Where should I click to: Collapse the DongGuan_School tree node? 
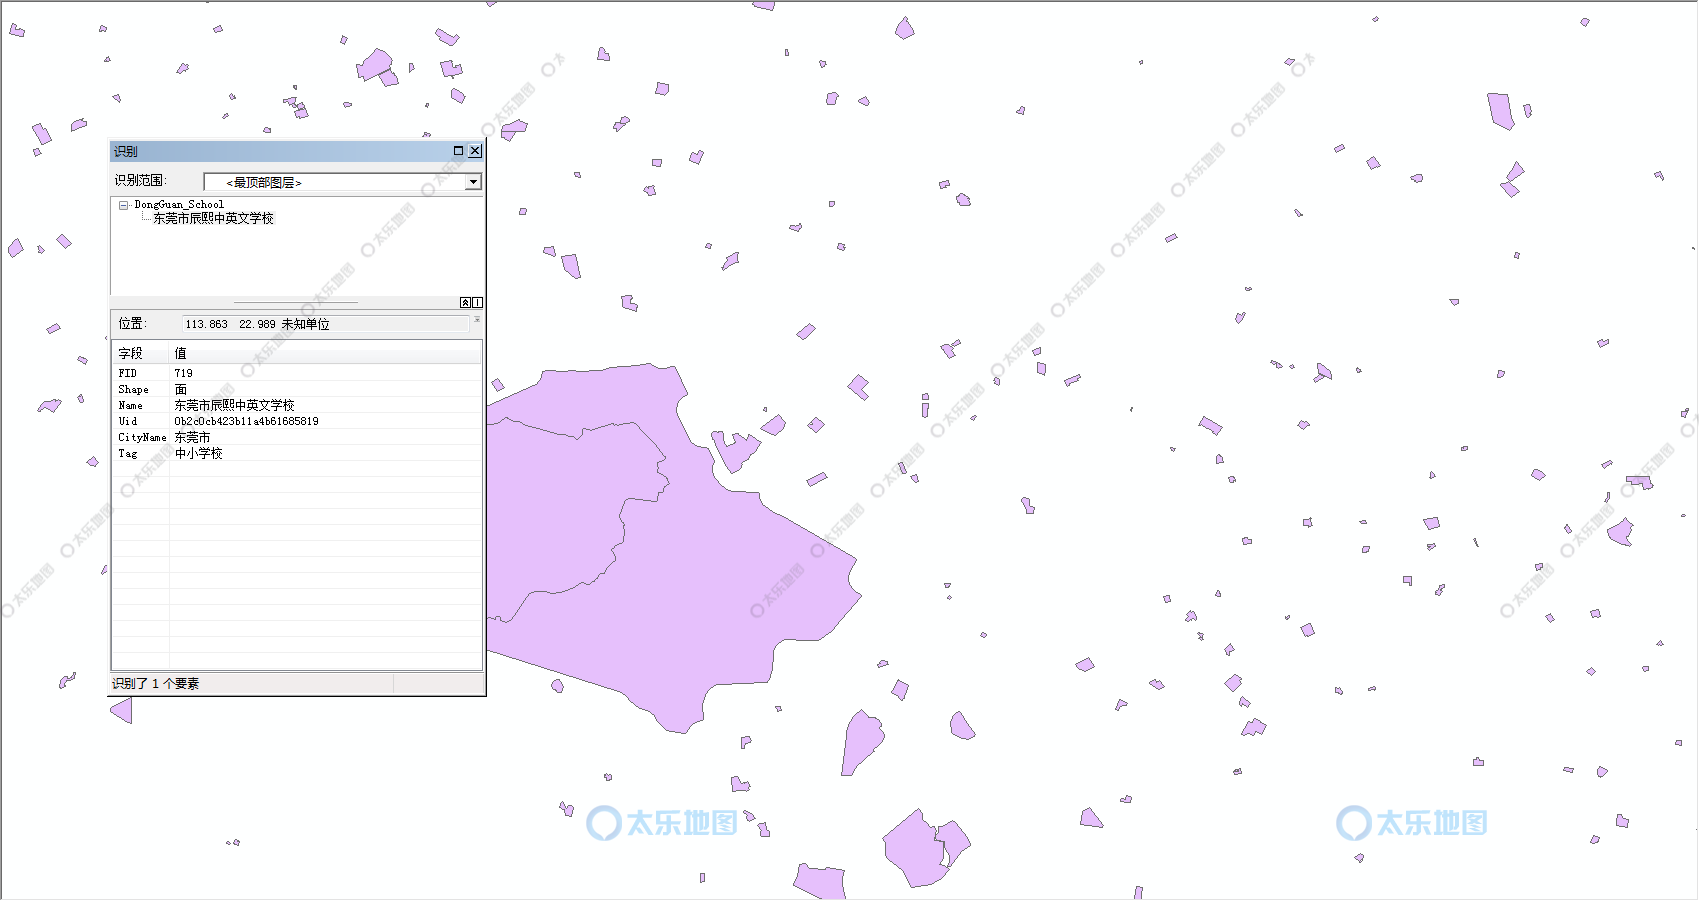tap(123, 205)
